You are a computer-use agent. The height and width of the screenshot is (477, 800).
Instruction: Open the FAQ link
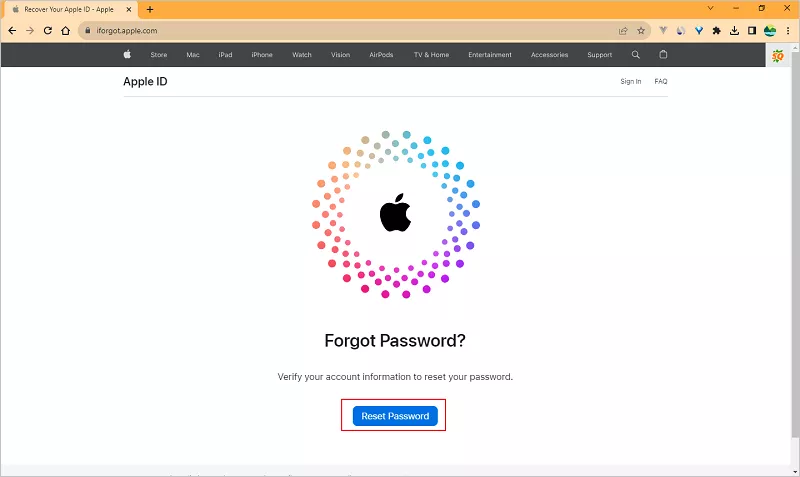click(661, 81)
